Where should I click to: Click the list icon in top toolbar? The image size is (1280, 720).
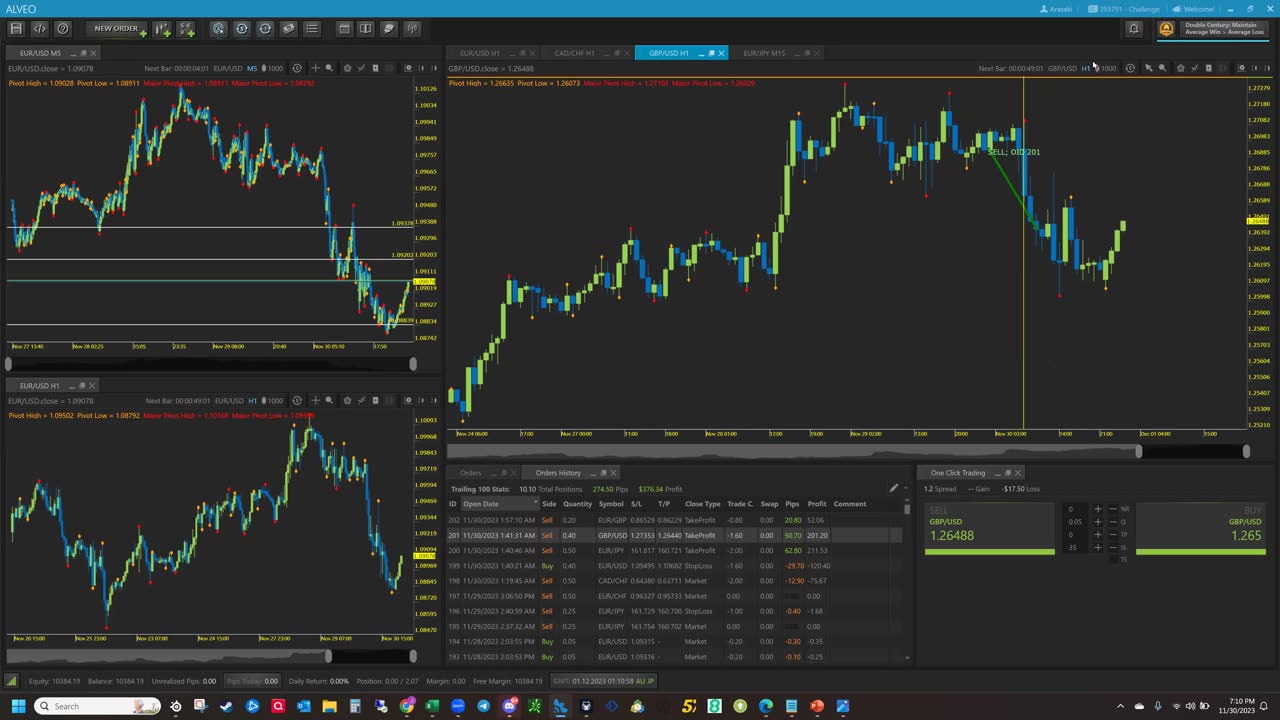coord(312,29)
